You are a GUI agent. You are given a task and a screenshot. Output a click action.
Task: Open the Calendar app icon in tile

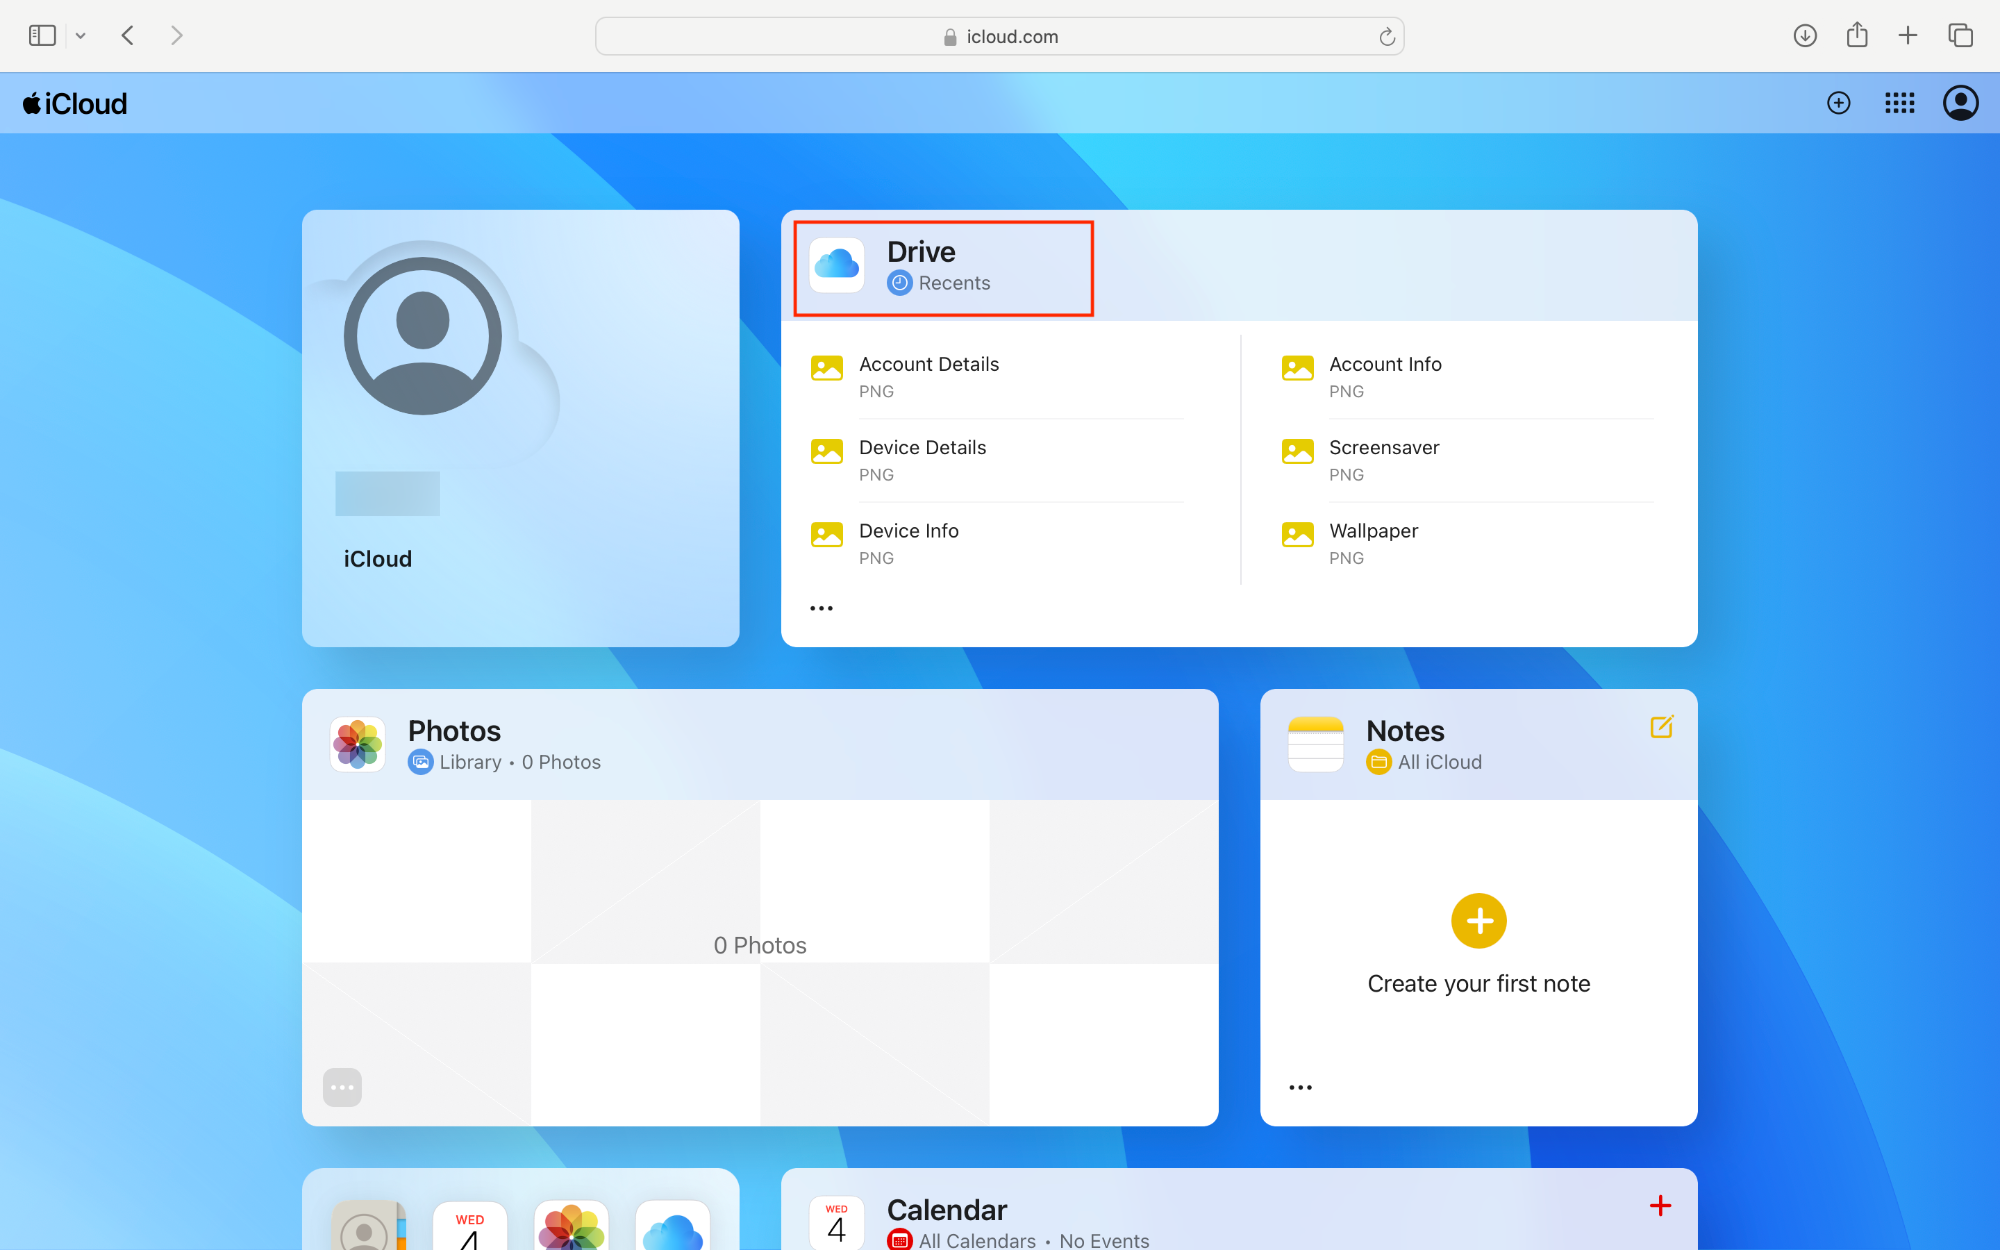click(x=837, y=1223)
